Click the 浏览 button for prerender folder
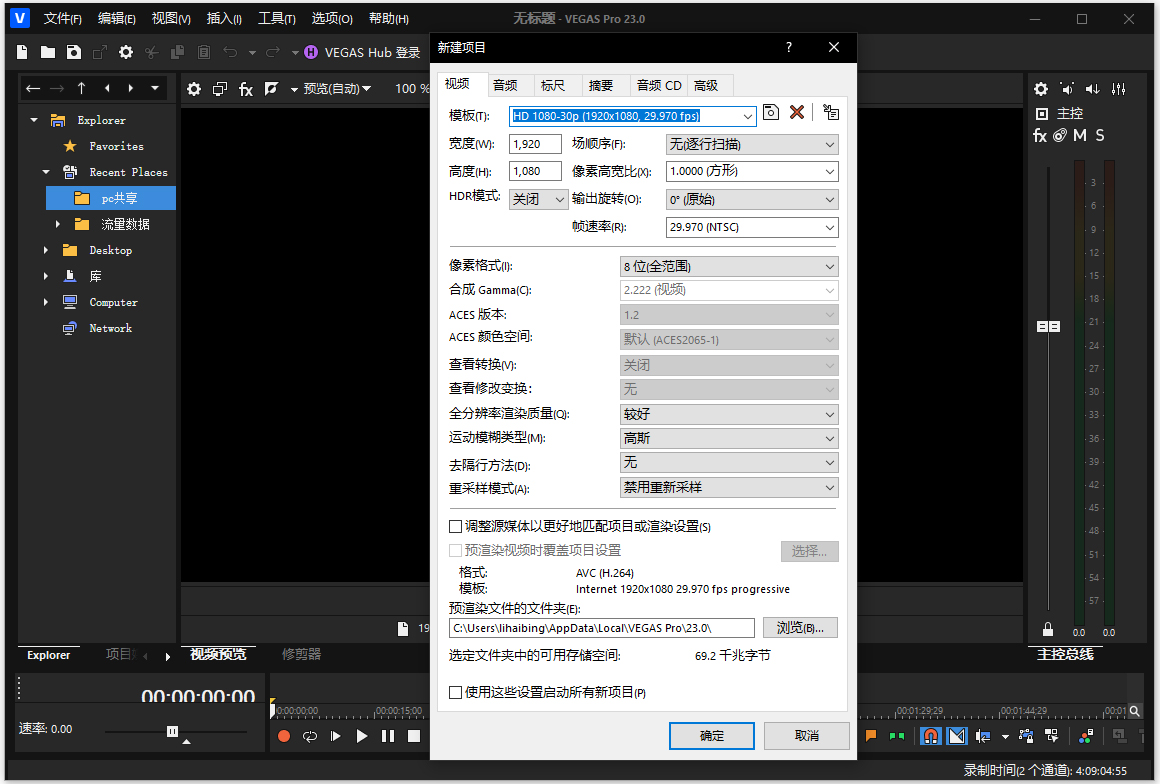Screen dimensions: 1160x784 click(800, 627)
